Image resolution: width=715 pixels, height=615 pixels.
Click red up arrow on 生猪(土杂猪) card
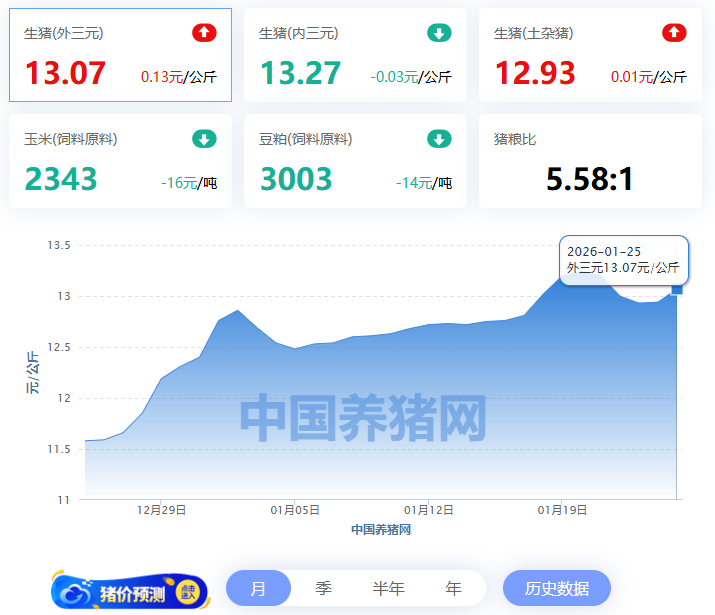674,33
